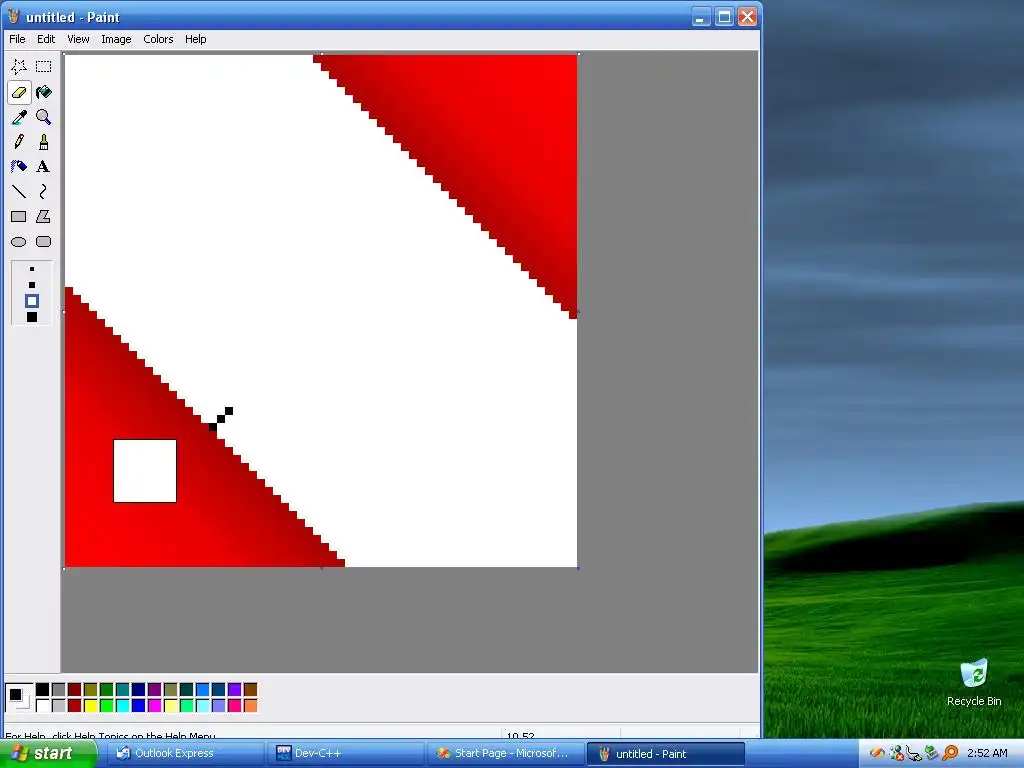Choose the lime green palette color

[x=106, y=705]
